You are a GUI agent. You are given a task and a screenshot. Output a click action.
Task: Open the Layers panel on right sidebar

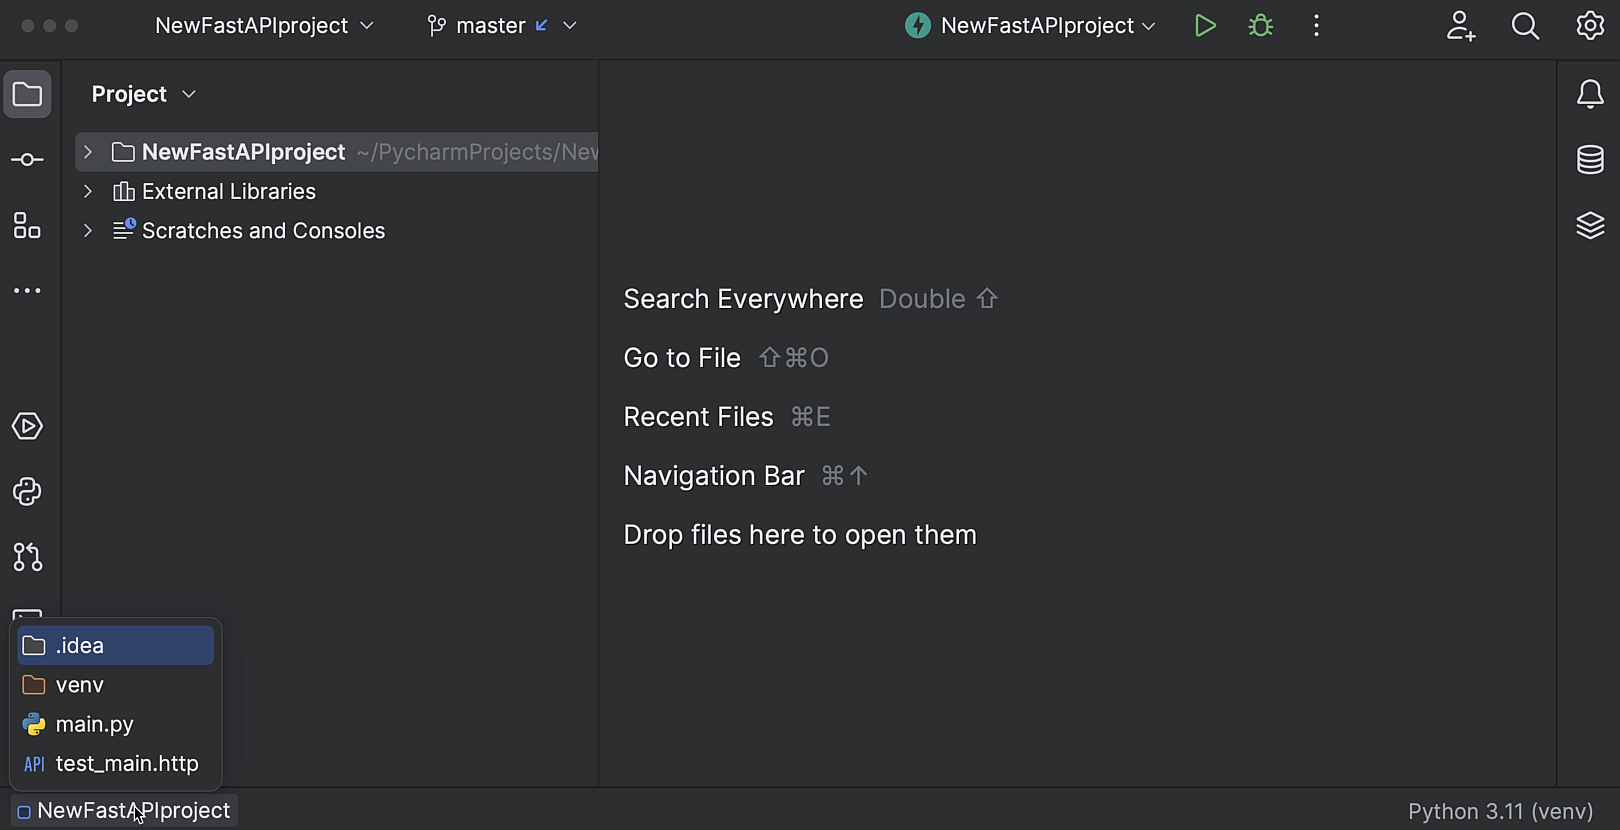click(1590, 225)
